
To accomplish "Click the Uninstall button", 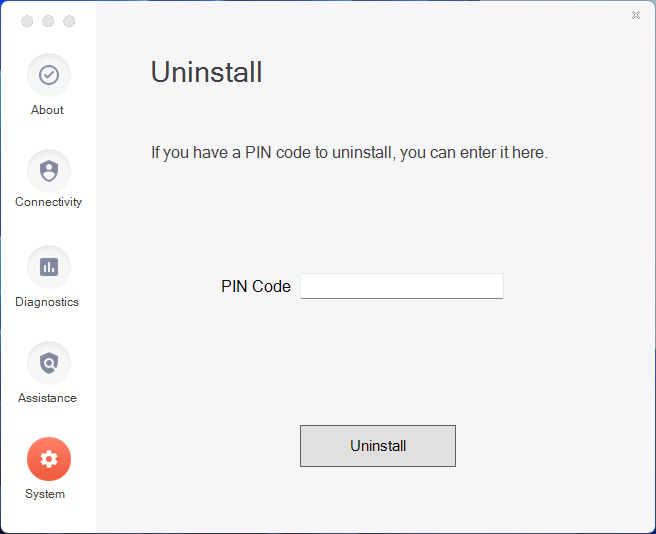I will (378, 446).
